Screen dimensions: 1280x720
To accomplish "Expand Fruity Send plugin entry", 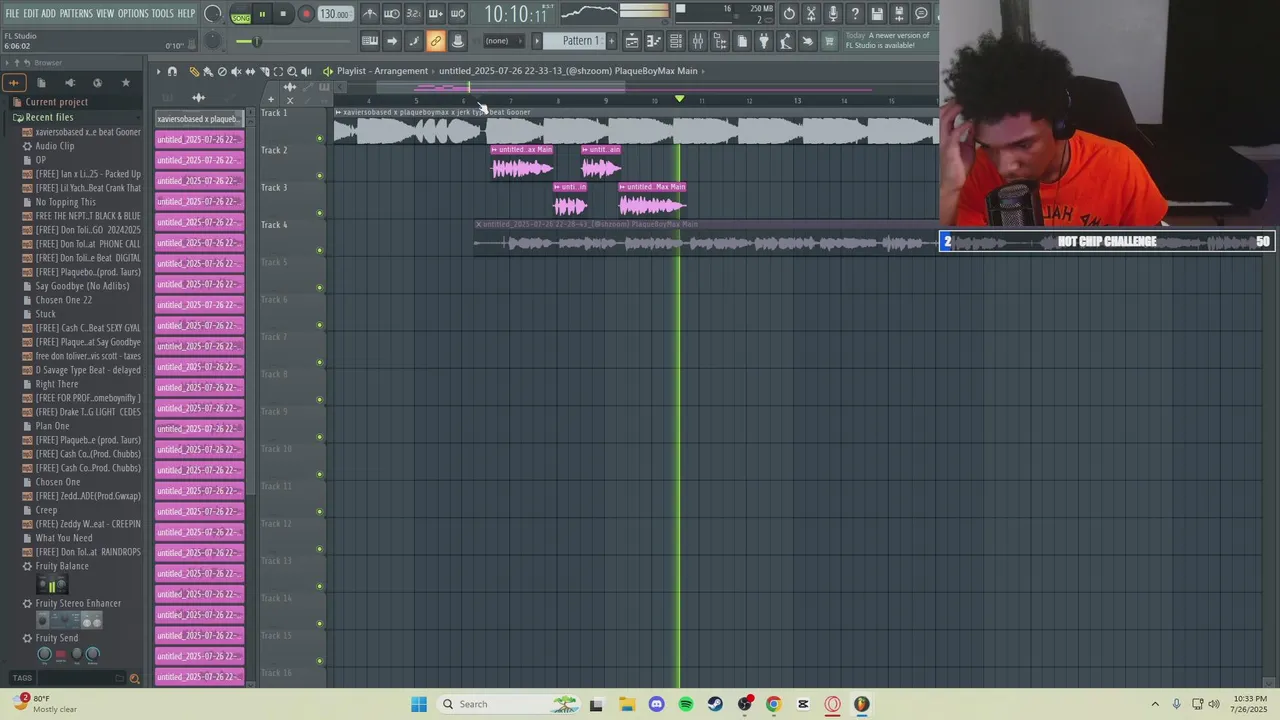I will [x=56, y=638].
